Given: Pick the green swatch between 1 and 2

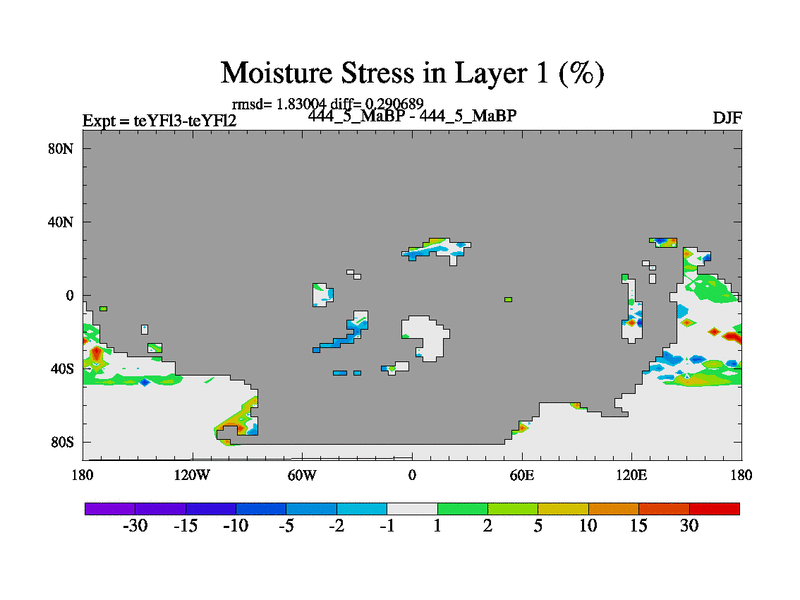Looking at the screenshot, I should [462, 509].
